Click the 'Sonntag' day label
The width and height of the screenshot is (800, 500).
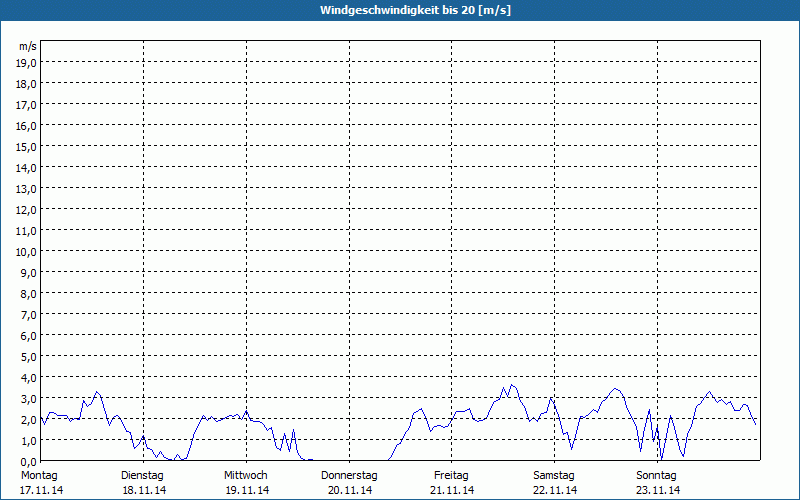tap(657, 476)
